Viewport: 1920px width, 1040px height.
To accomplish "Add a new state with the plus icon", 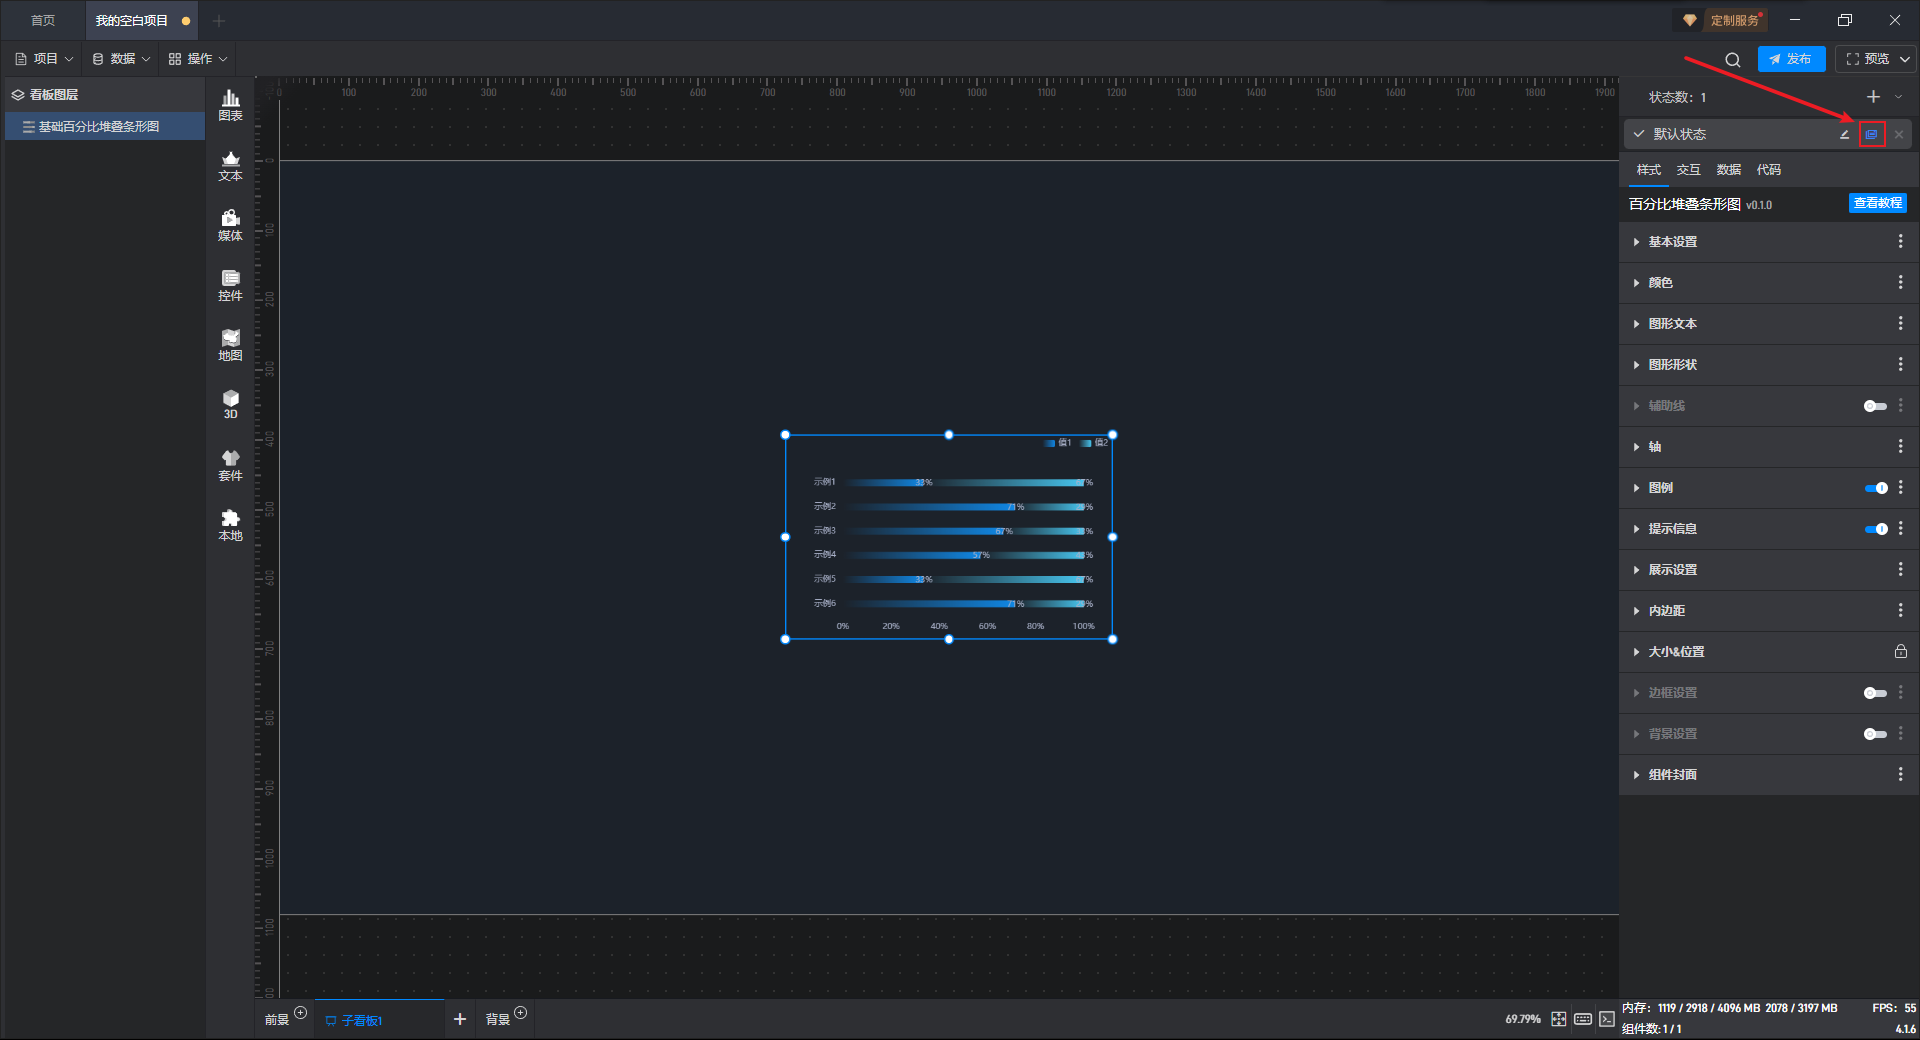I will click(x=1873, y=97).
